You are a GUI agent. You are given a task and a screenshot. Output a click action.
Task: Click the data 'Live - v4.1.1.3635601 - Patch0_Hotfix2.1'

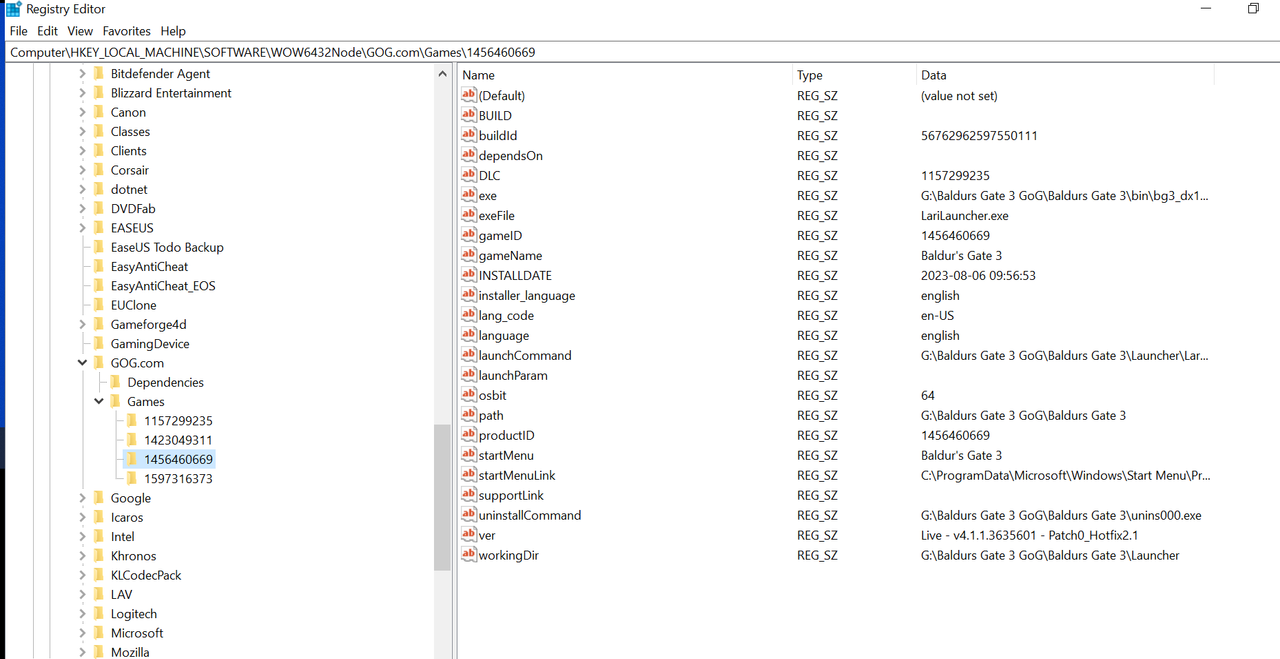[x=1029, y=535]
